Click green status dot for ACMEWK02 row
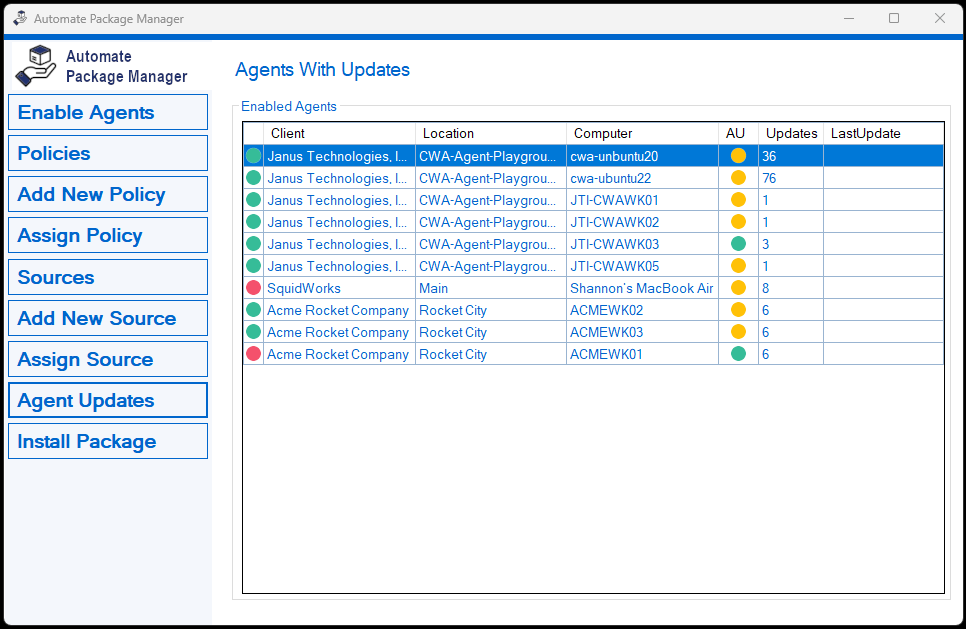The width and height of the screenshot is (966, 629). [253, 310]
